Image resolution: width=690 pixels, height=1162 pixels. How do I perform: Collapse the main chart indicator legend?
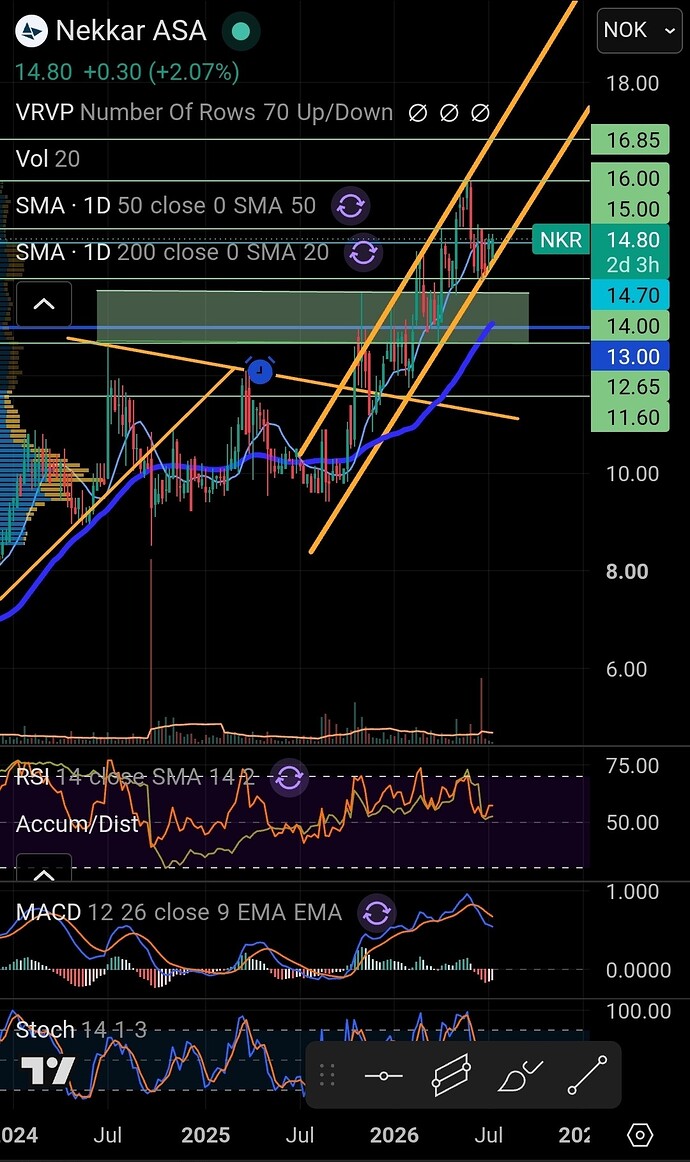coord(44,304)
